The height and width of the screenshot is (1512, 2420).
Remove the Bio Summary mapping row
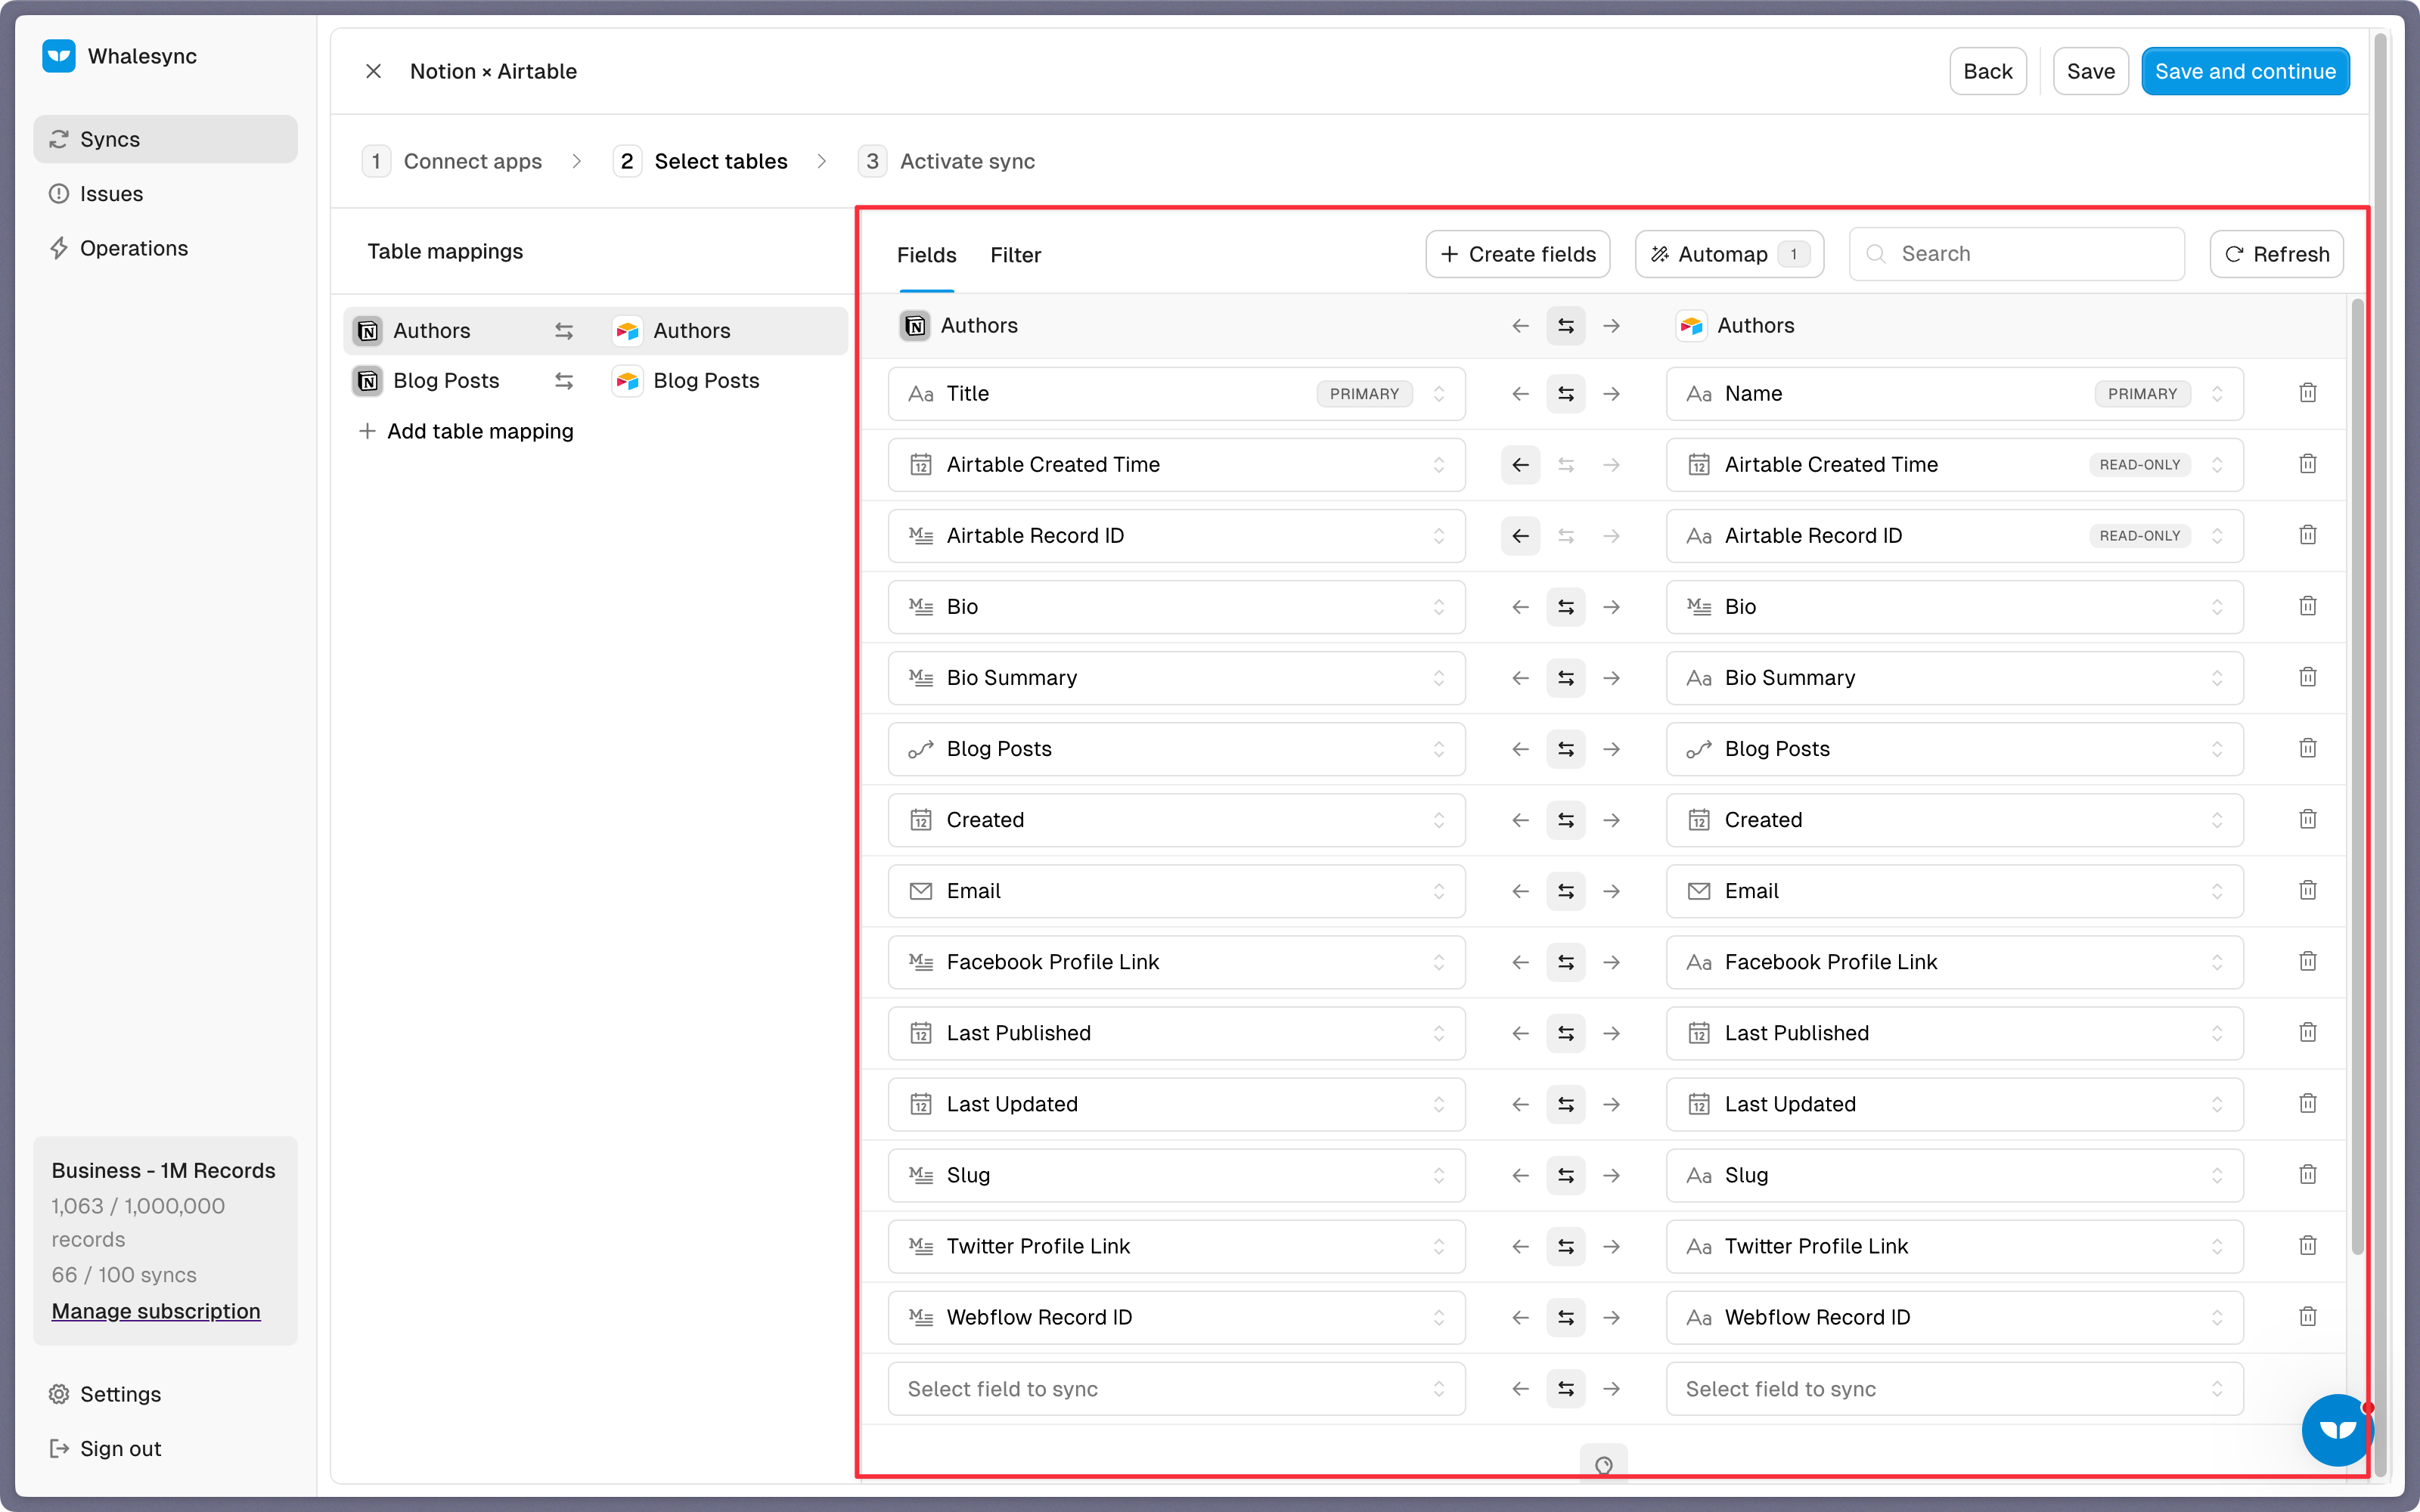pos(2308,677)
